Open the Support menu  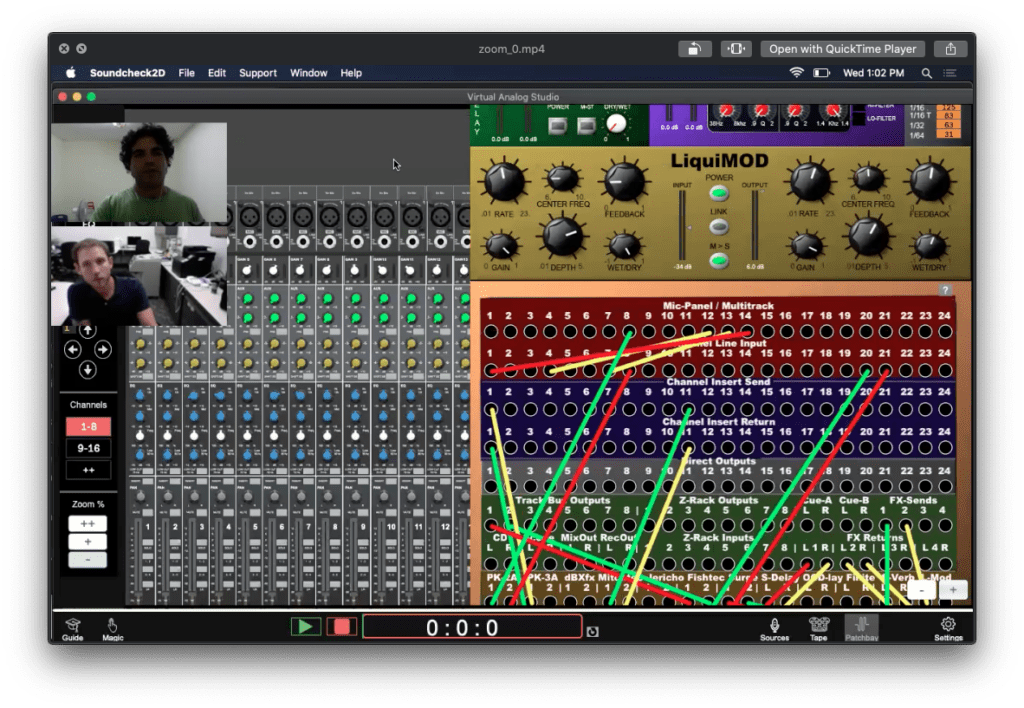point(258,72)
